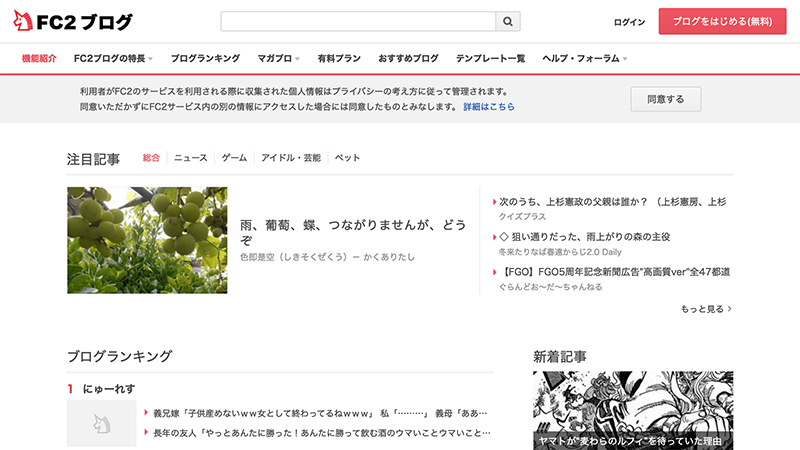Open おすすめブログ navigation item
This screenshot has height=450, width=800.
pos(408,58)
